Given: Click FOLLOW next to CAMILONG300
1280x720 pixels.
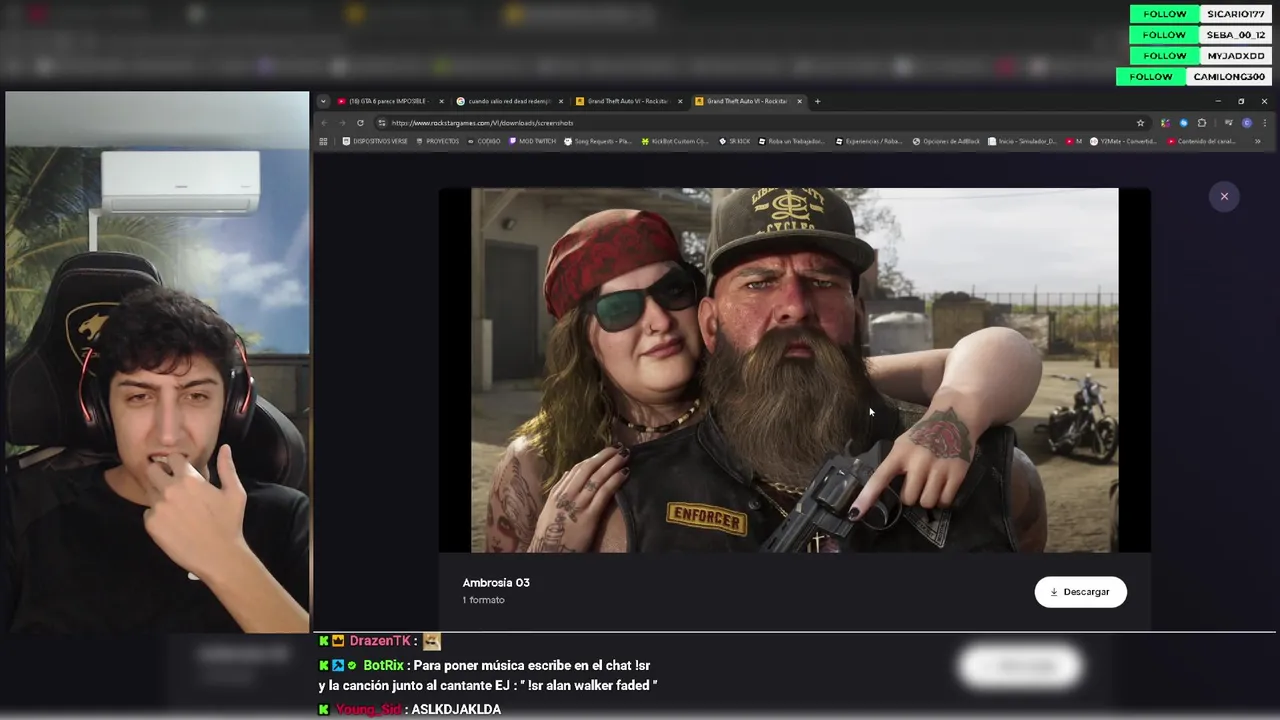Looking at the screenshot, I should (1151, 77).
